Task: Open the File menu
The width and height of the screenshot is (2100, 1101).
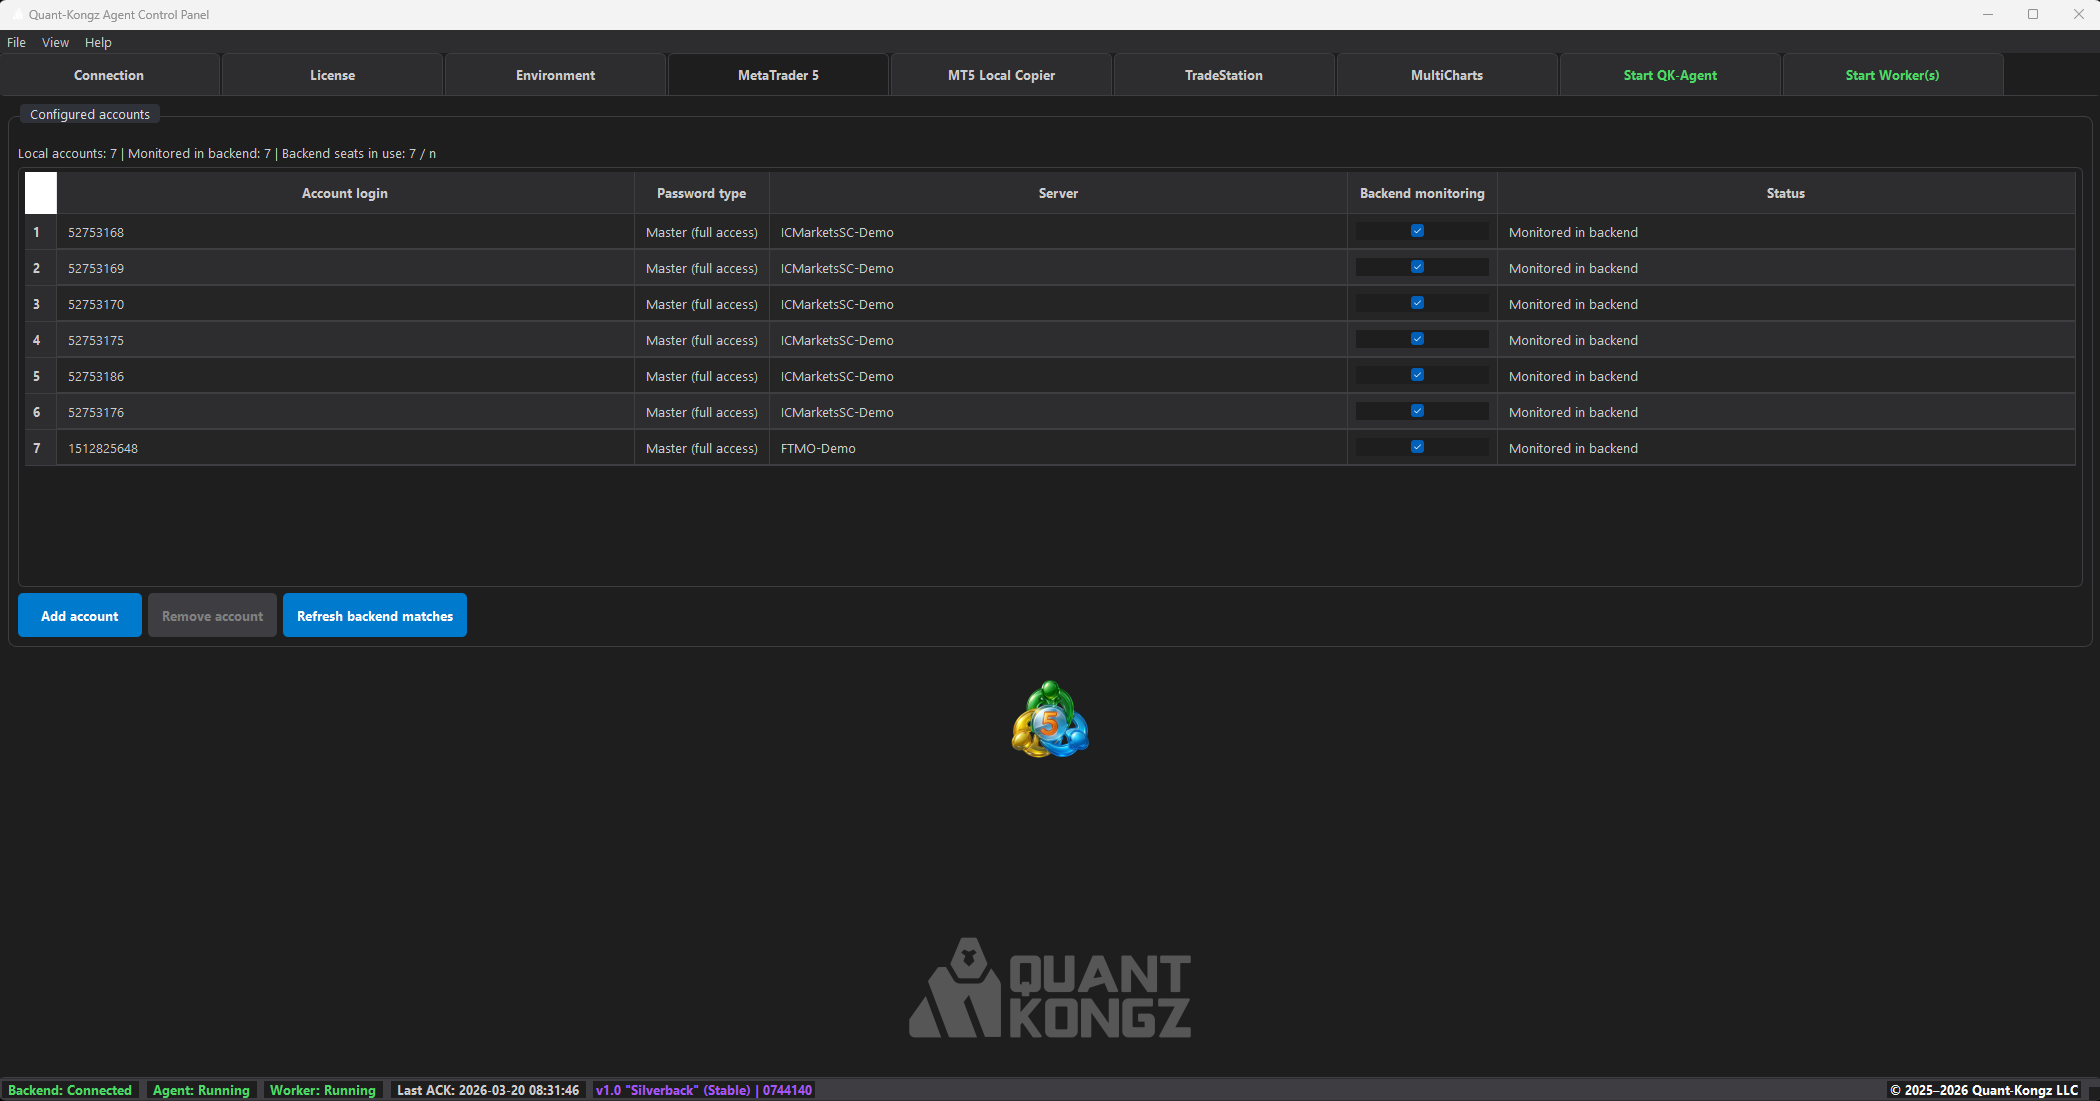Action: (x=16, y=42)
